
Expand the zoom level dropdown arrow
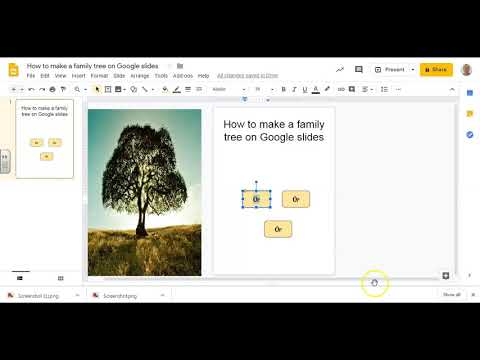(x=85, y=89)
